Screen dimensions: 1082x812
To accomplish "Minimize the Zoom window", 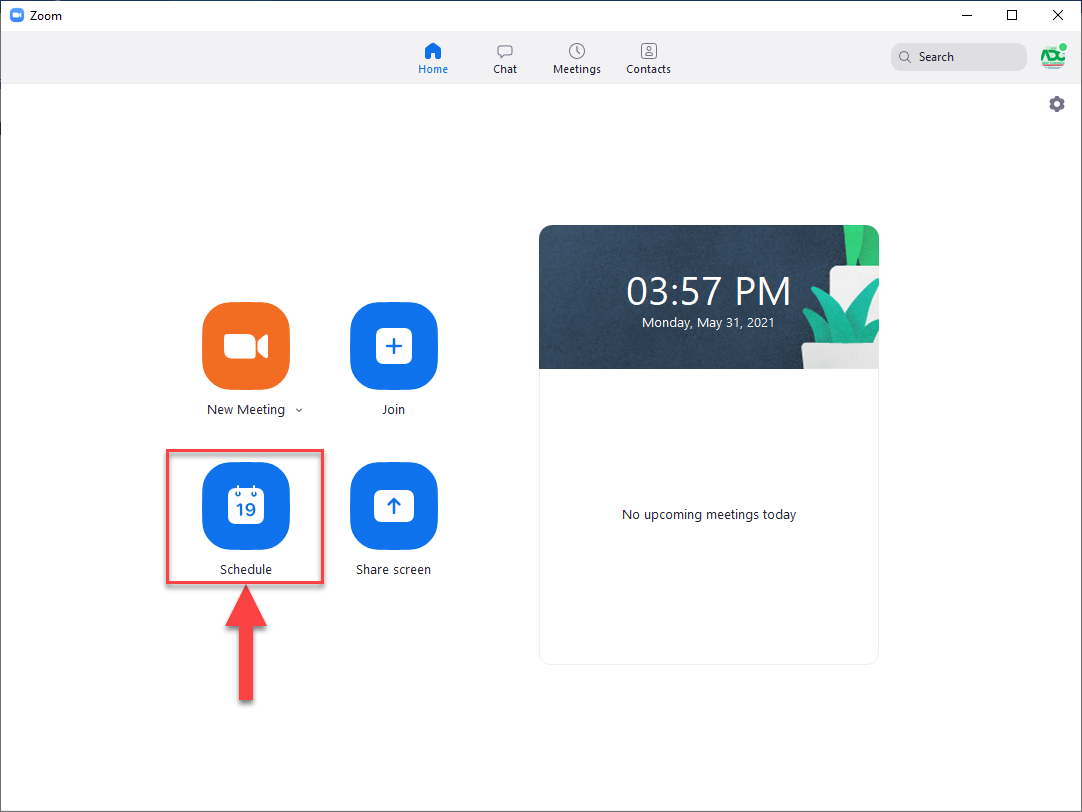I will click(x=966, y=15).
